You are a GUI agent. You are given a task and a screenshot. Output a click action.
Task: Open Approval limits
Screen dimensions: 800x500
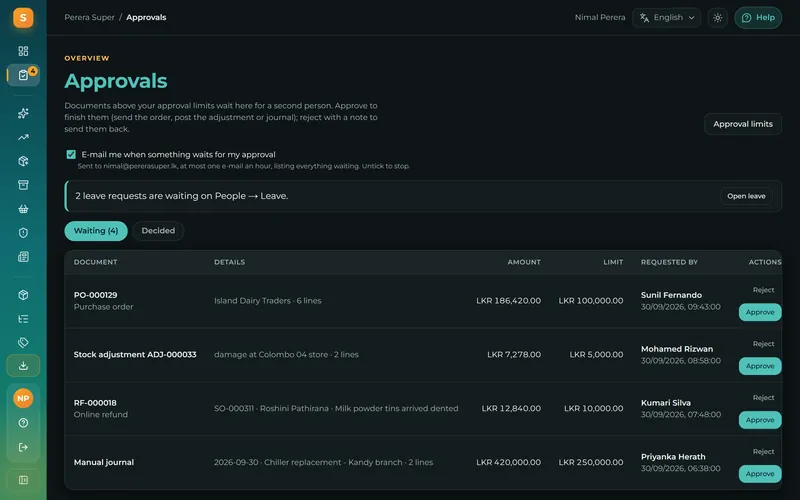click(743, 124)
